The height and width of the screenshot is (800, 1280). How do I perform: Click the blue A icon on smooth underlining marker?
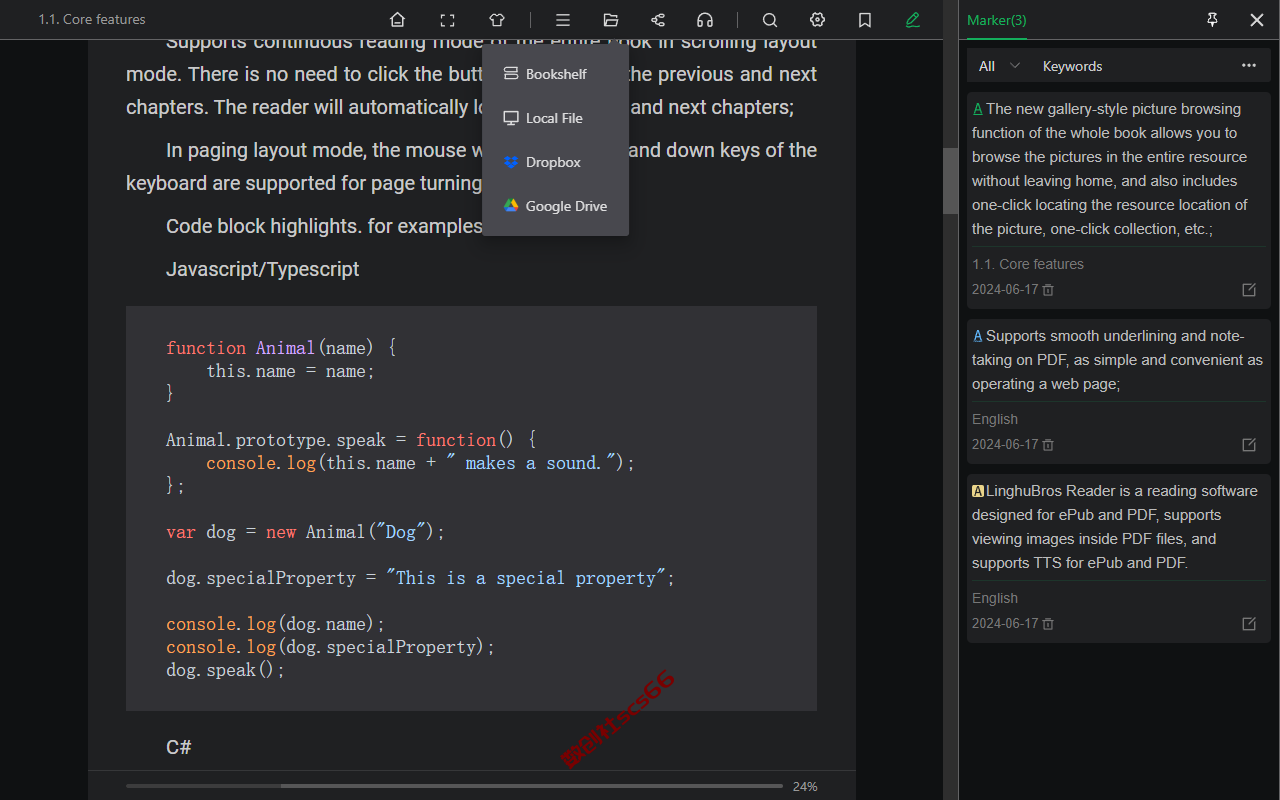tap(977, 336)
